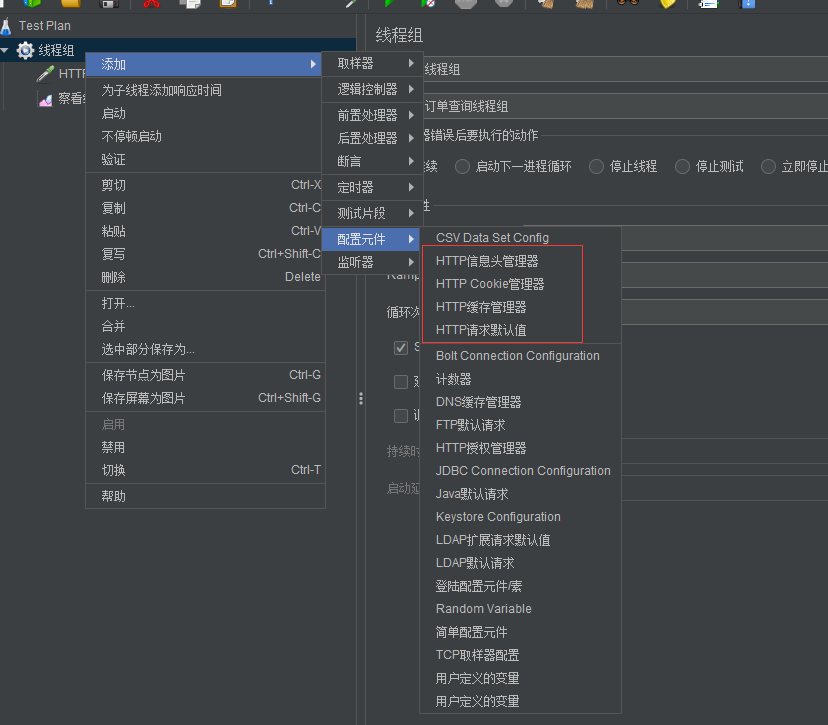Choose 删除 in the context menu
The image size is (828, 725).
(205, 277)
